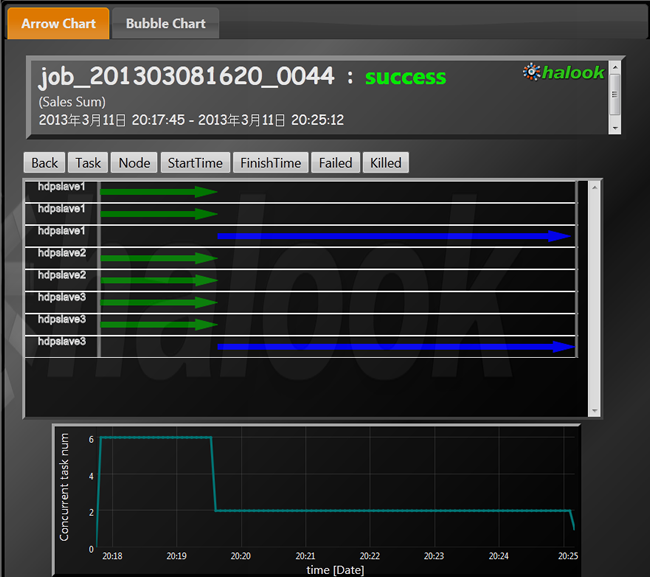Click the job time range text

pos(191,120)
